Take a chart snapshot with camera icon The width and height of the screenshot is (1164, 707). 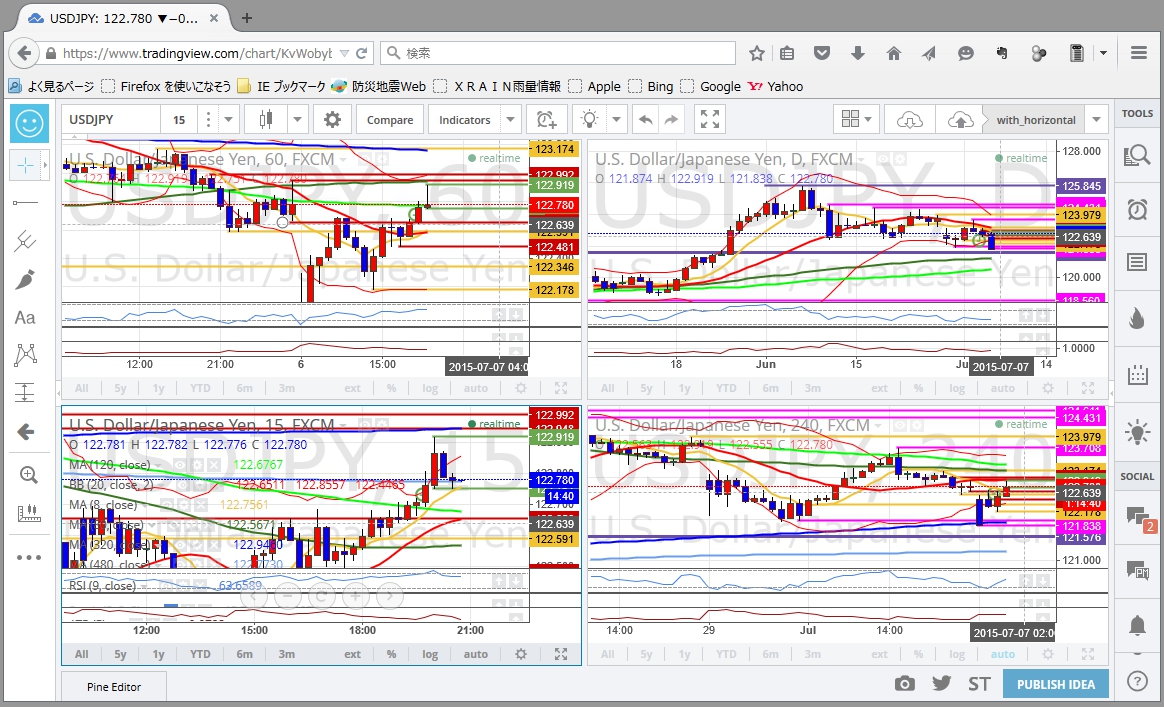coord(905,684)
